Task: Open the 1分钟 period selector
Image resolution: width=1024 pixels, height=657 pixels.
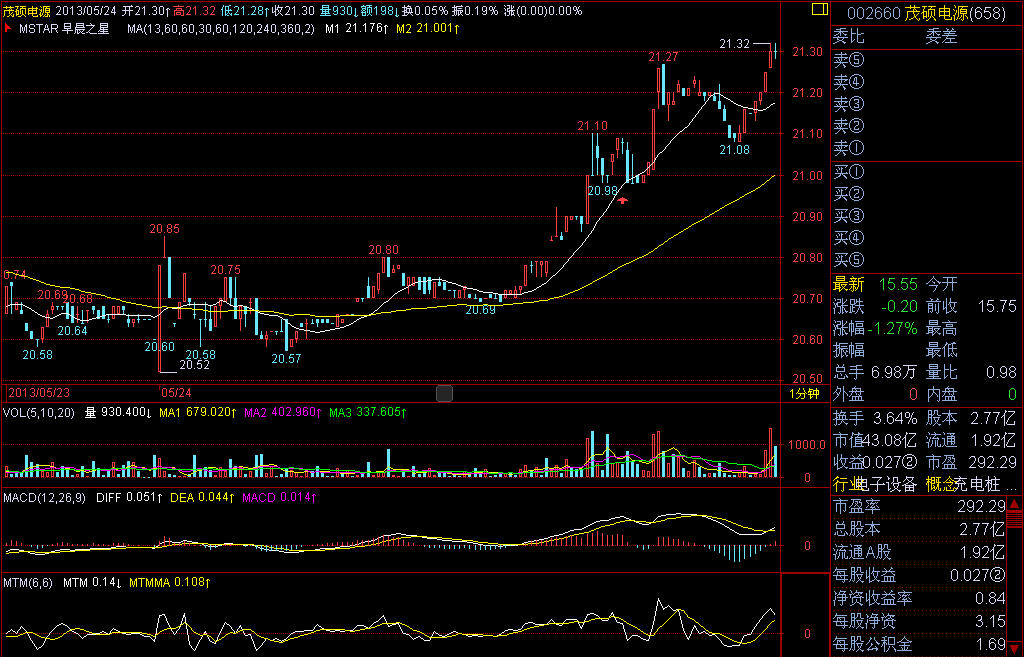Action: [805, 394]
